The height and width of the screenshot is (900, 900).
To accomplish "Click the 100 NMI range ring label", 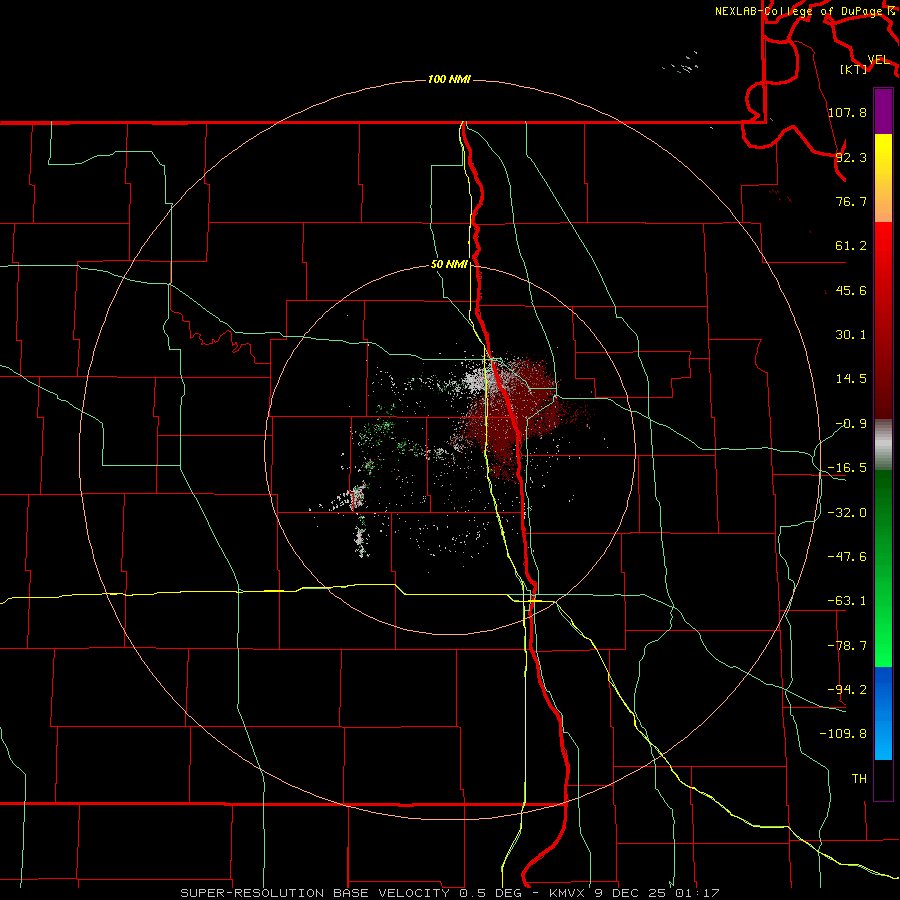I will click(449, 79).
